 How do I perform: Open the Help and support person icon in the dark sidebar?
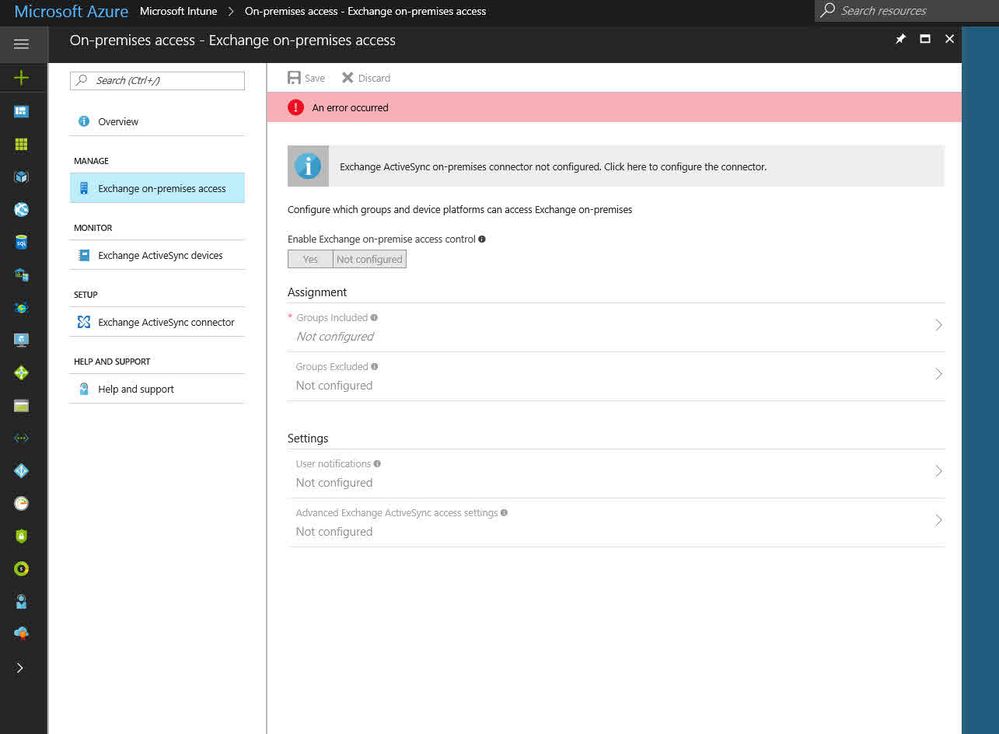tap(21, 601)
